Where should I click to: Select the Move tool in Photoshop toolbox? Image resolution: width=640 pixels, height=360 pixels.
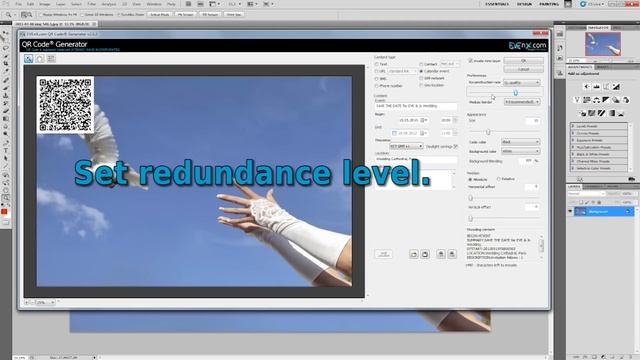click(6, 33)
